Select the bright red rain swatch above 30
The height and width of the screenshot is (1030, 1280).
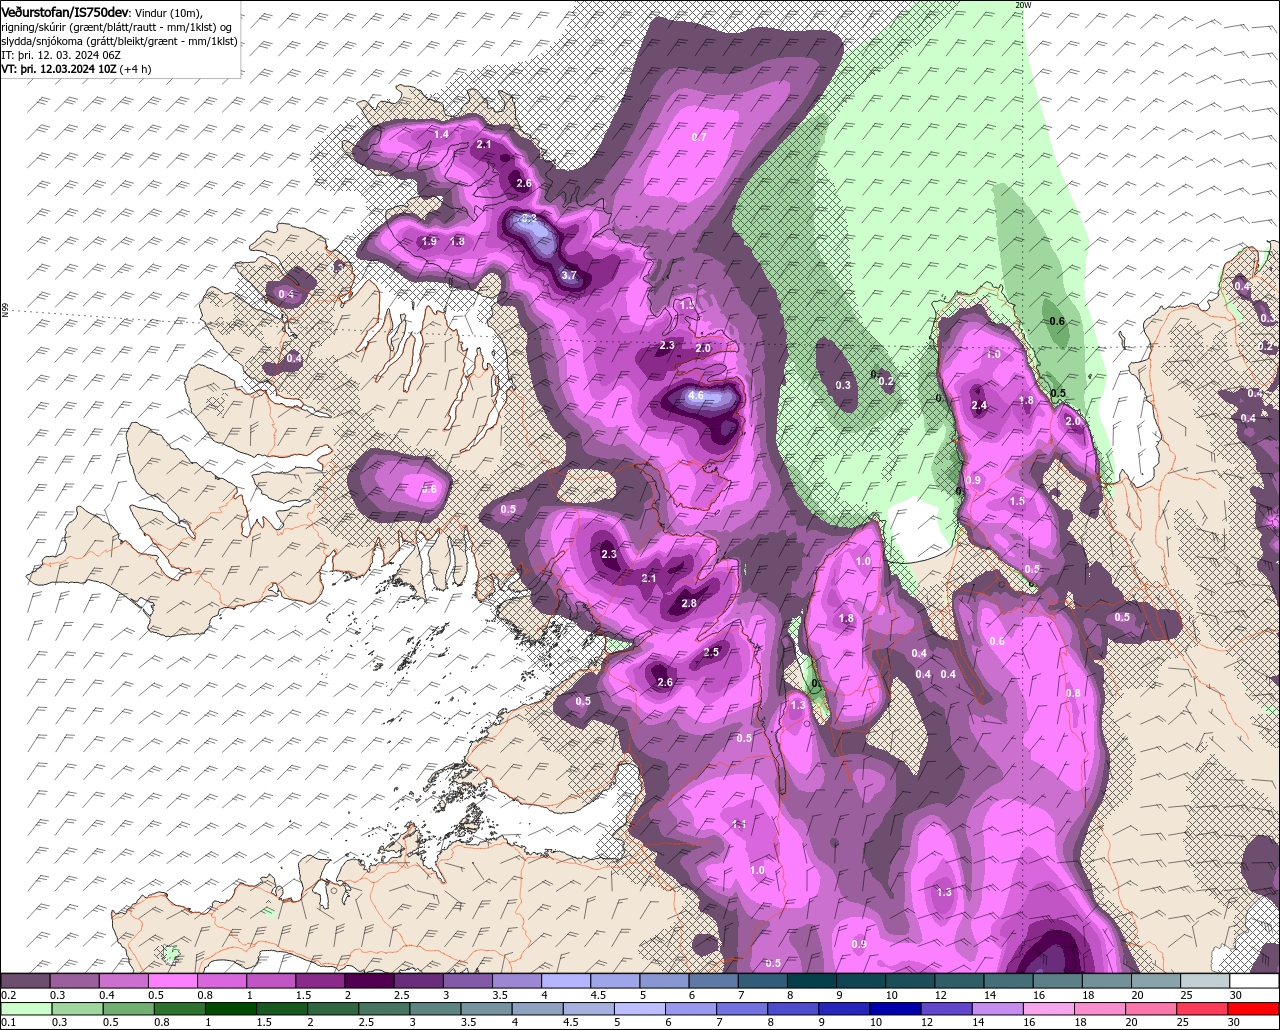point(1255,1008)
